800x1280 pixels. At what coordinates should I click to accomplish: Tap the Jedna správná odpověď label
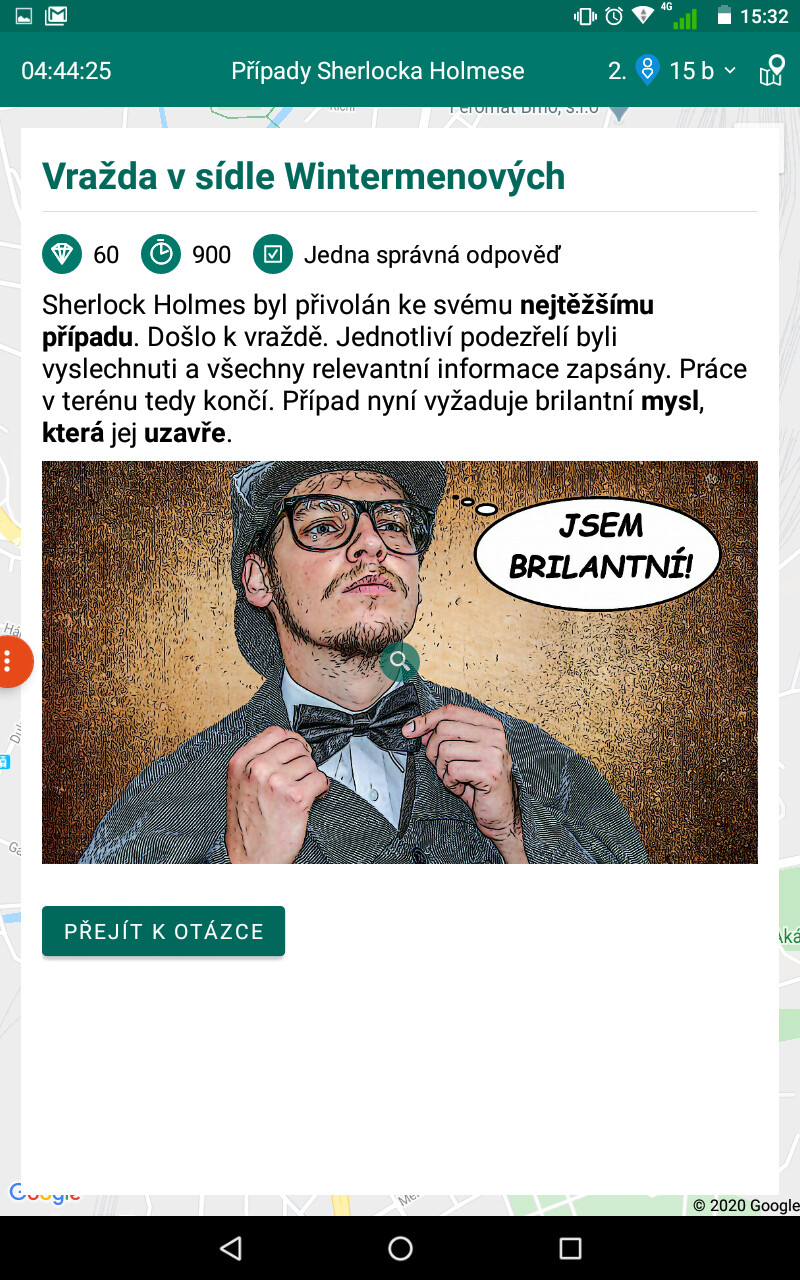point(432,255)
